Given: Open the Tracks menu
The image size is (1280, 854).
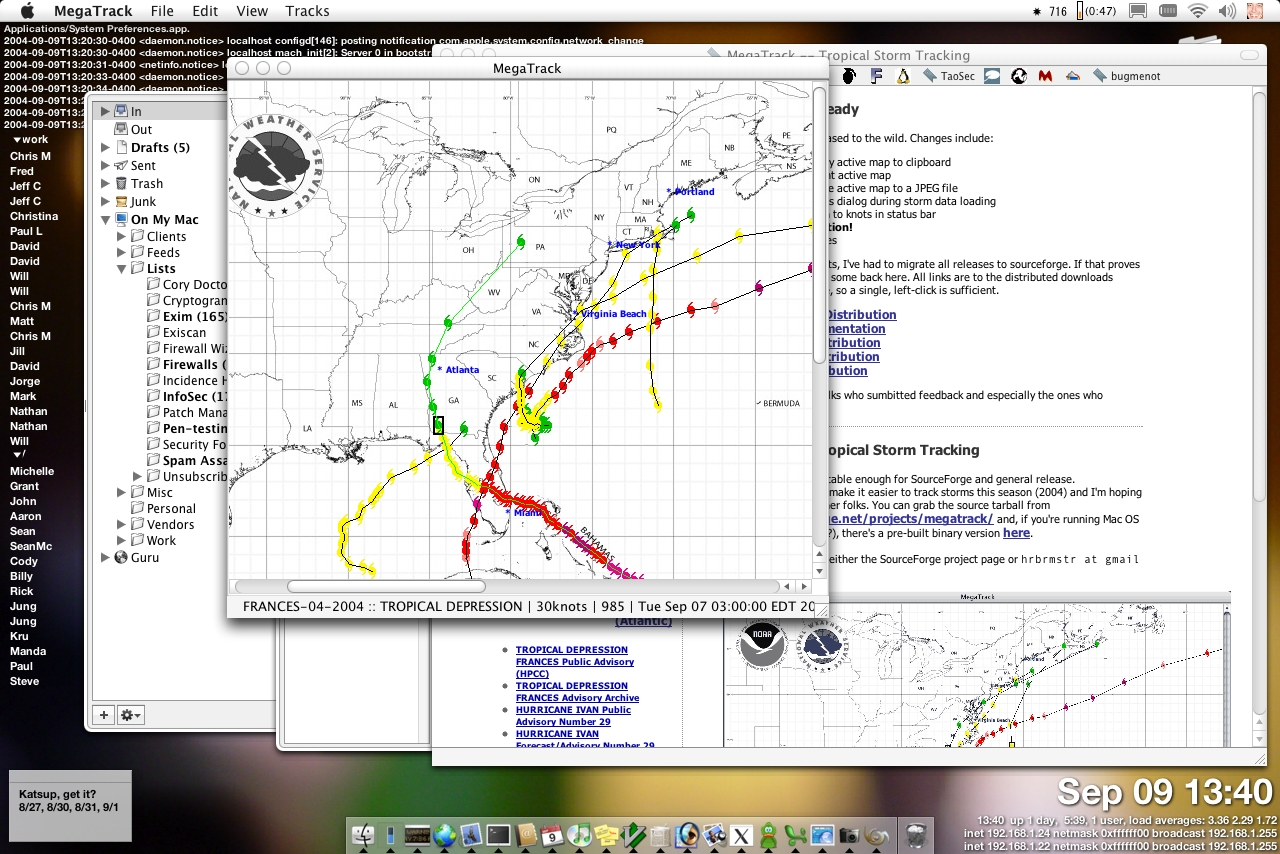Looking at the screenshot, I should [307, 11].
